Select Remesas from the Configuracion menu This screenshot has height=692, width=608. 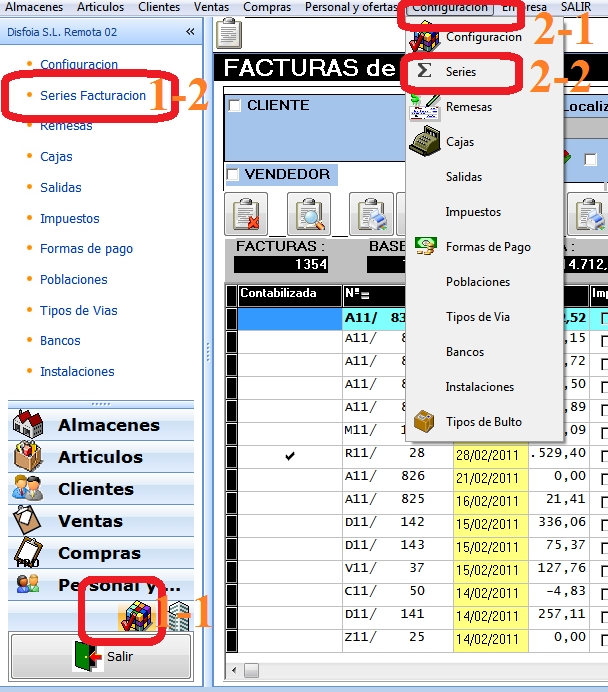[468, 107]
